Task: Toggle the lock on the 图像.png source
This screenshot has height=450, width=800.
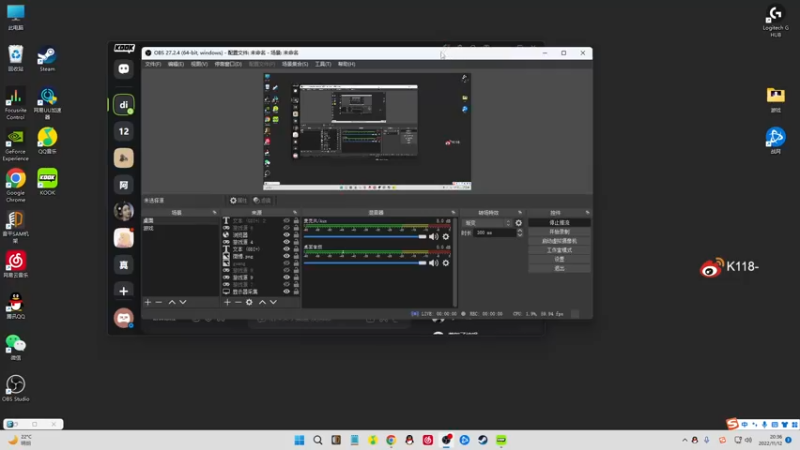Action: (x=296, y=256)
